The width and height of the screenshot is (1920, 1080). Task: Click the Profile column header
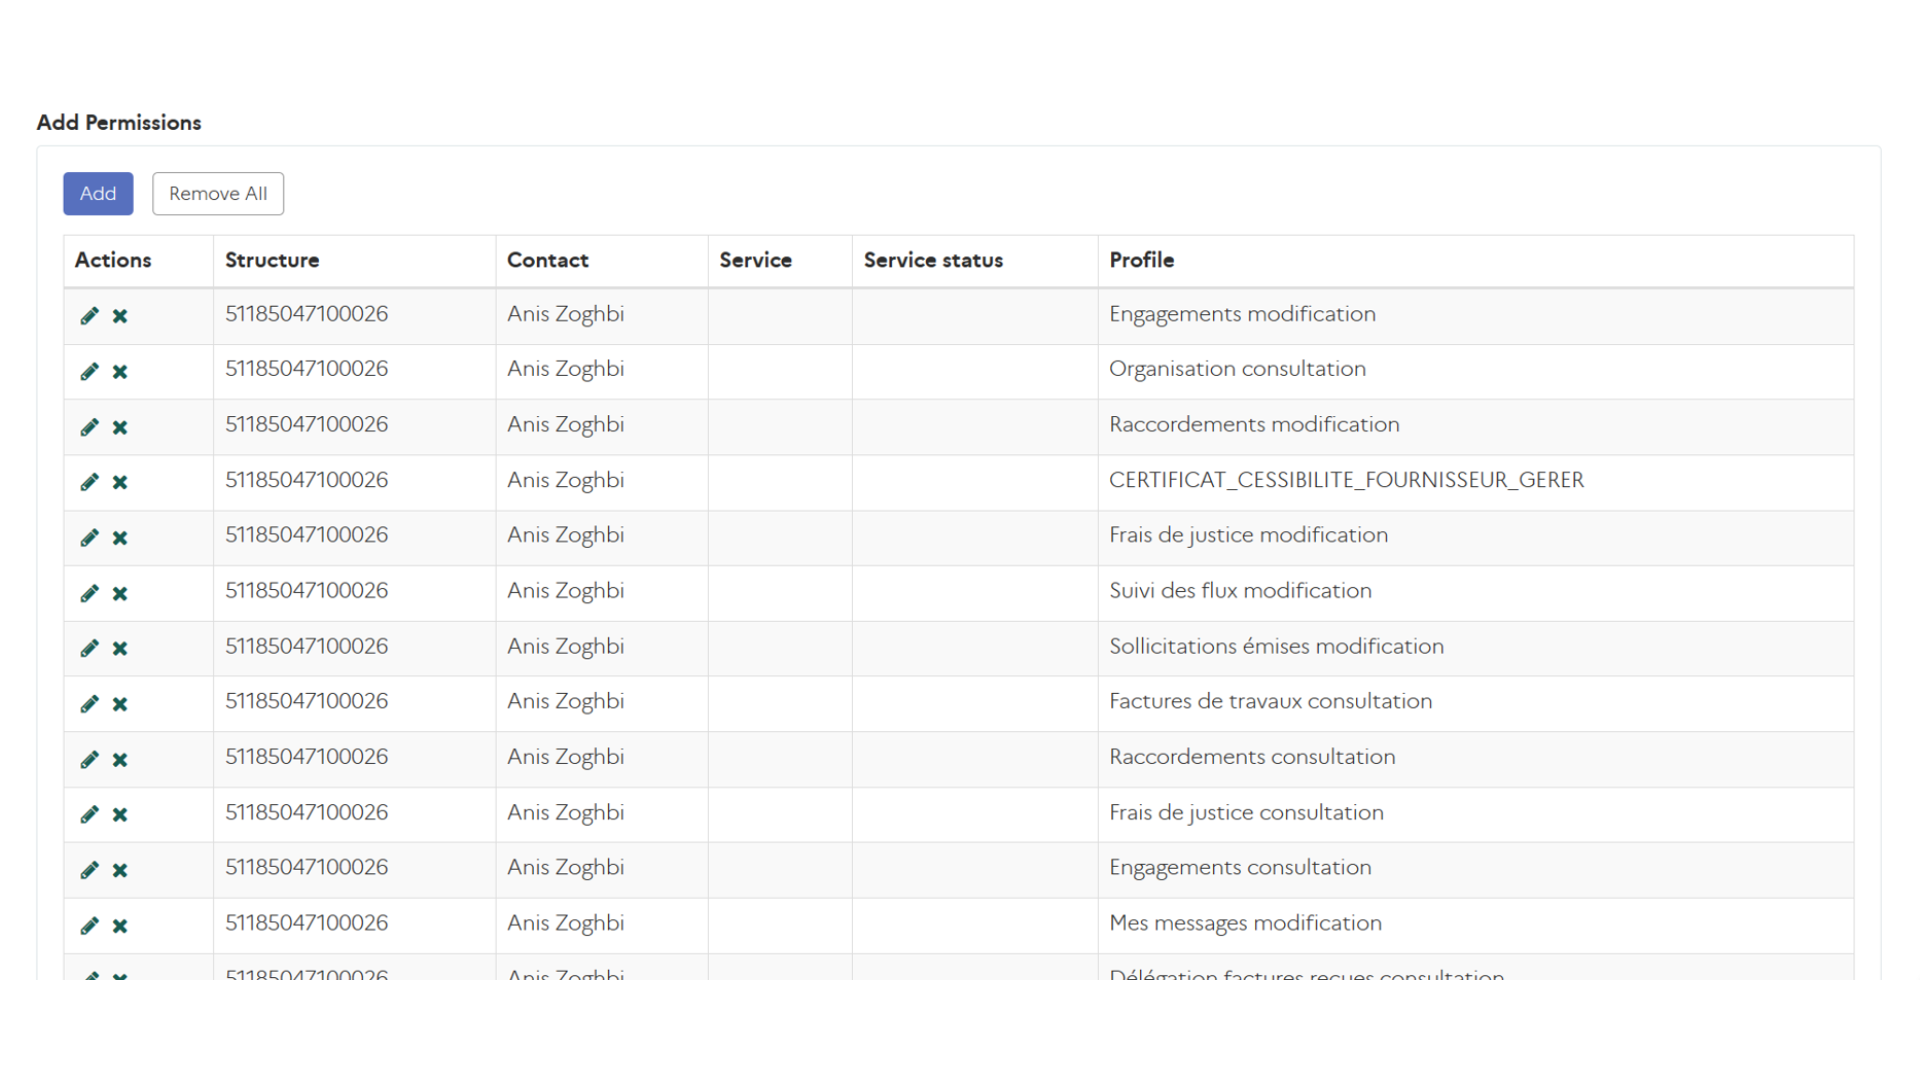pyautogui.click(x=1141, y=260)
